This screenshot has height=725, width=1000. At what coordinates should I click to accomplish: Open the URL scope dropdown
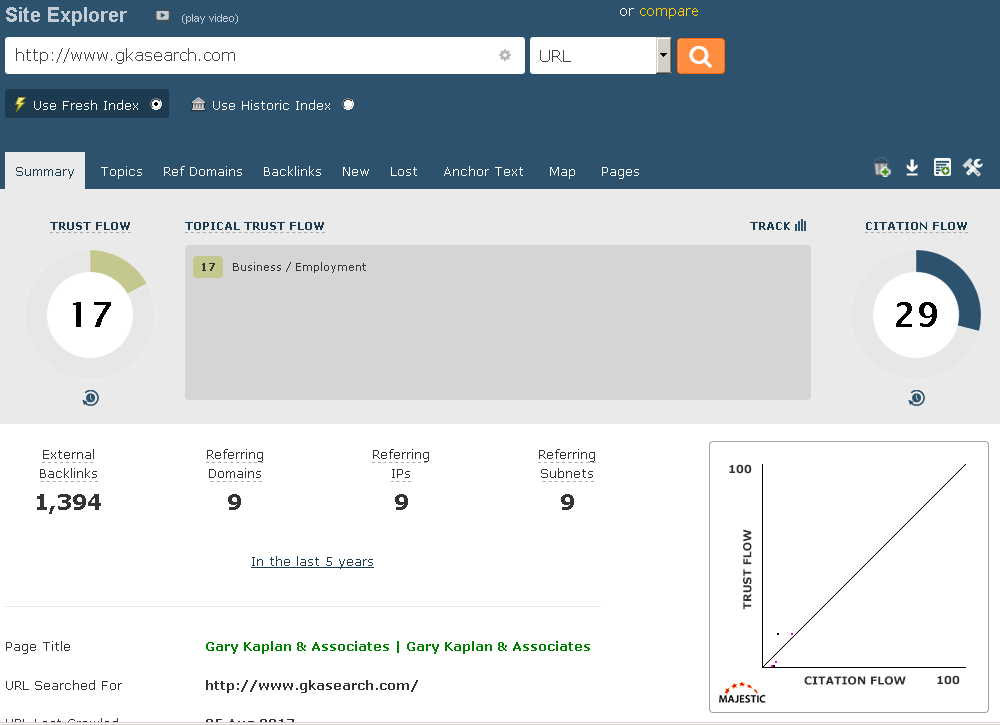tap(663, 56)
